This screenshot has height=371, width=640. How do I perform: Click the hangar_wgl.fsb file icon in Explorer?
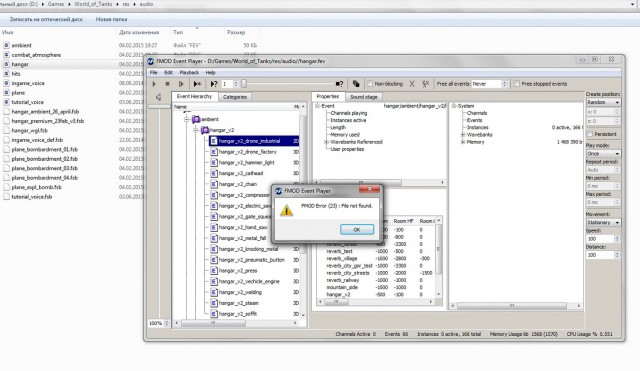(x=6, y=131)
